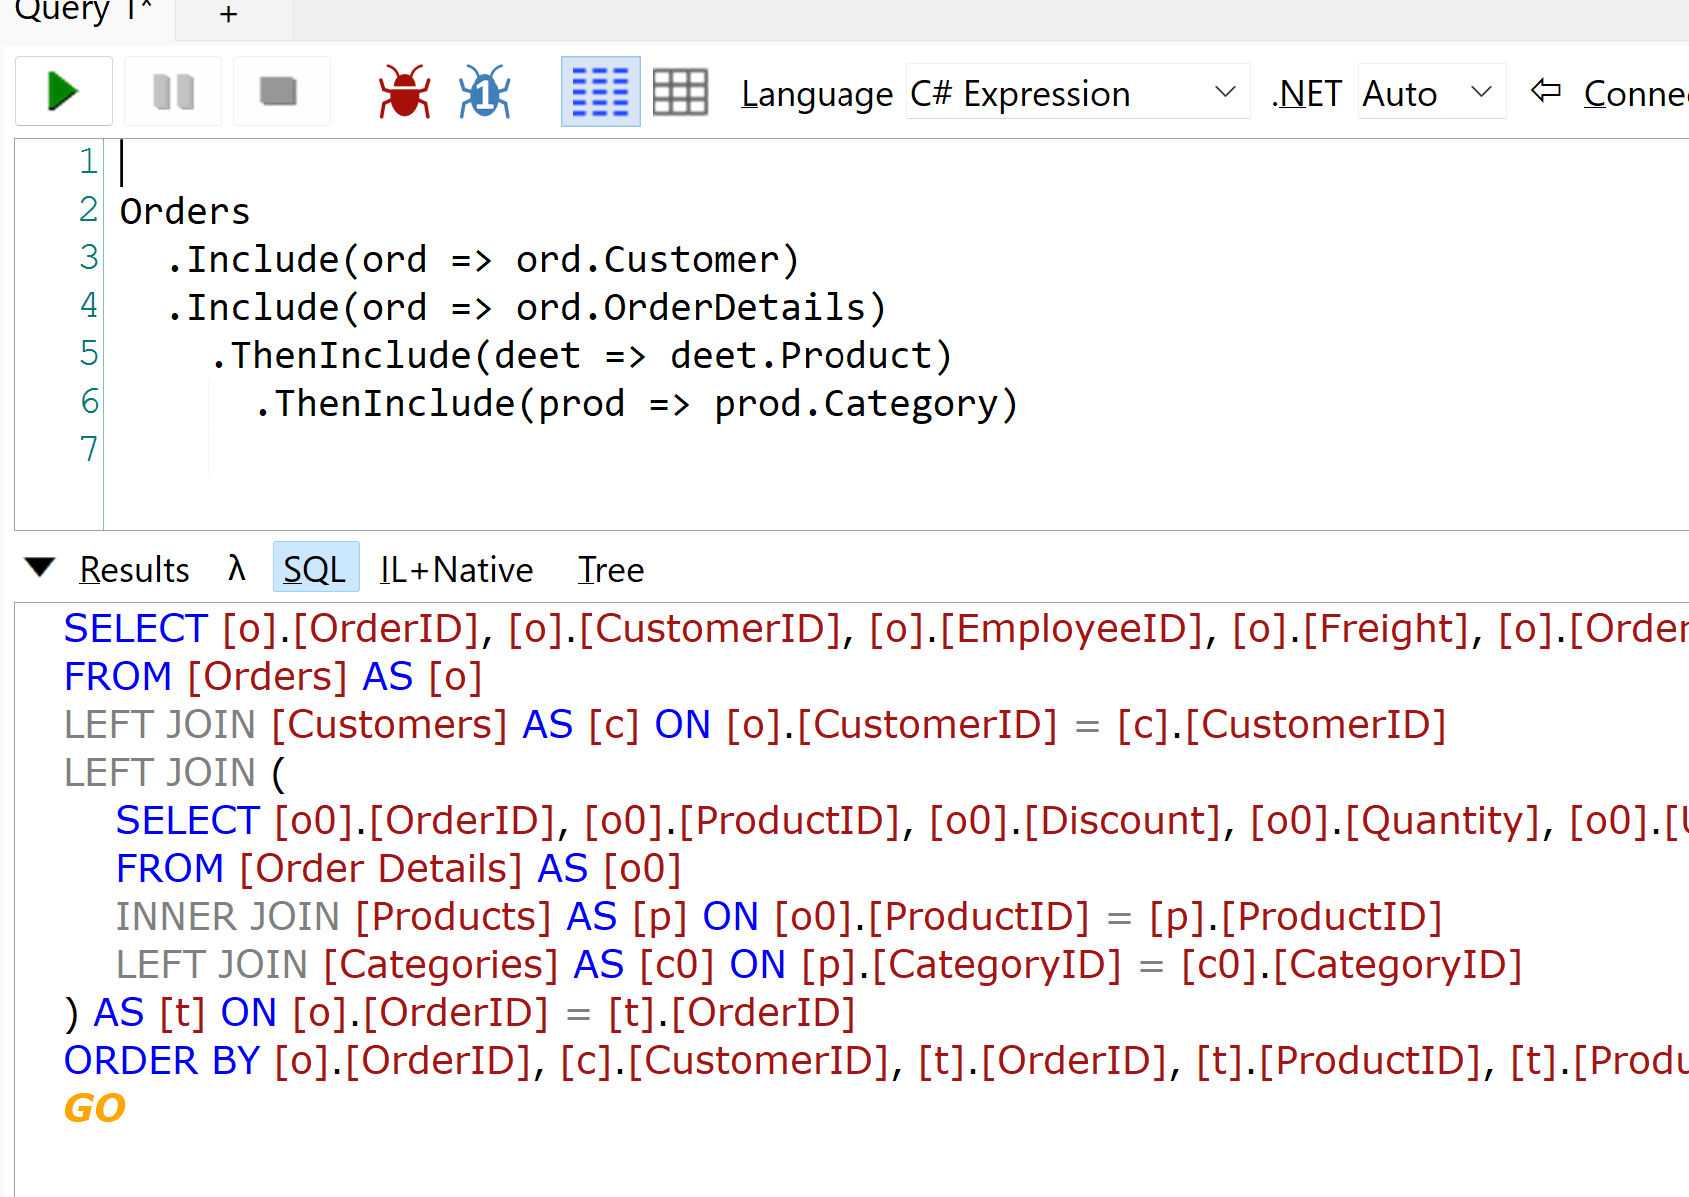Click line number 7 in the gutter

[x=89, y=449]
